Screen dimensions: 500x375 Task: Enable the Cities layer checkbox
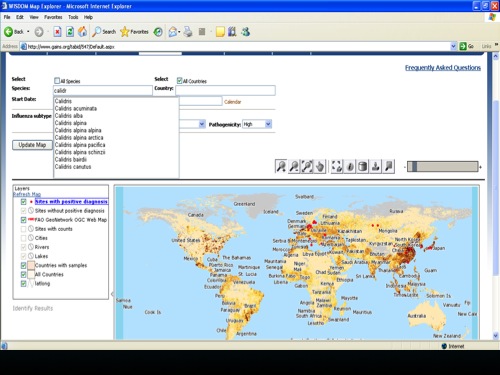(23, 238)
